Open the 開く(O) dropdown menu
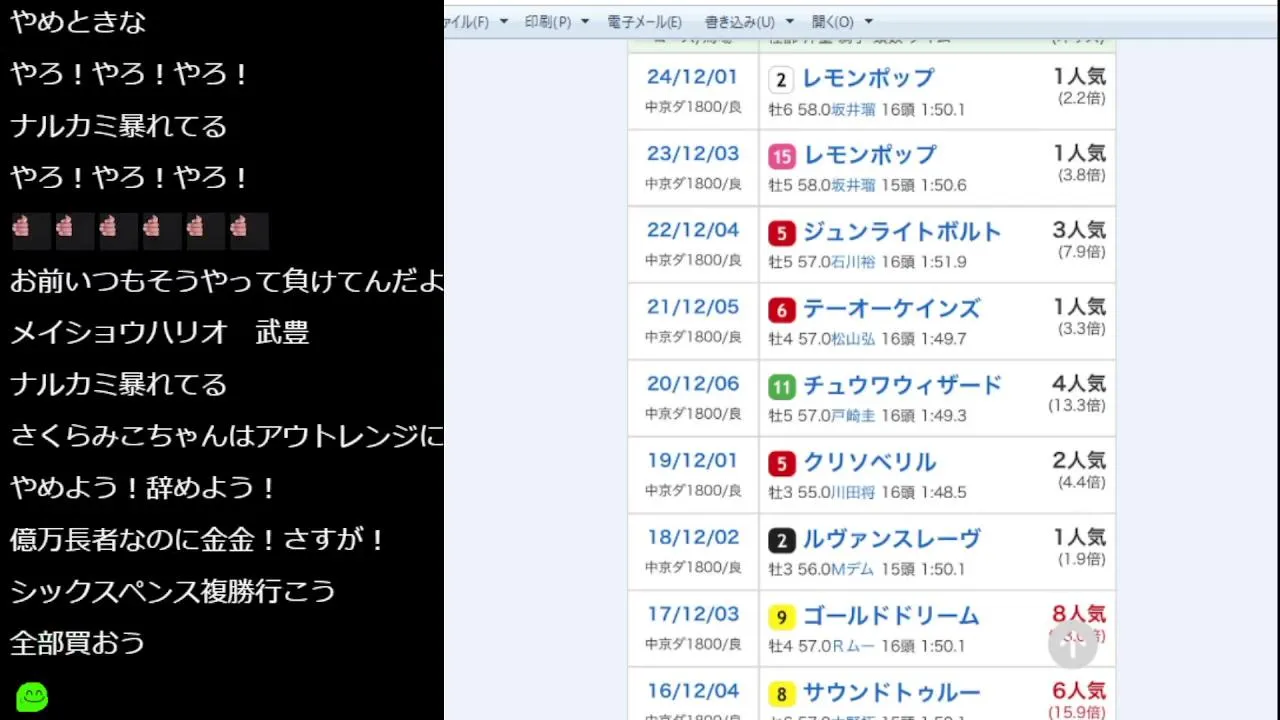Viewport: 1280px width, 720px height. 842,21
